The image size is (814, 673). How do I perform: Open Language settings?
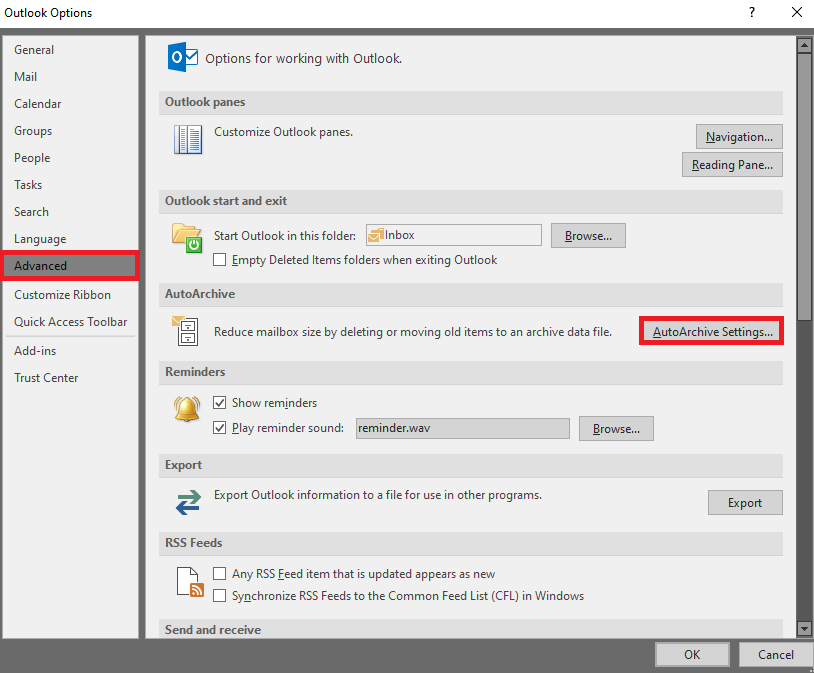pos(70,239)
